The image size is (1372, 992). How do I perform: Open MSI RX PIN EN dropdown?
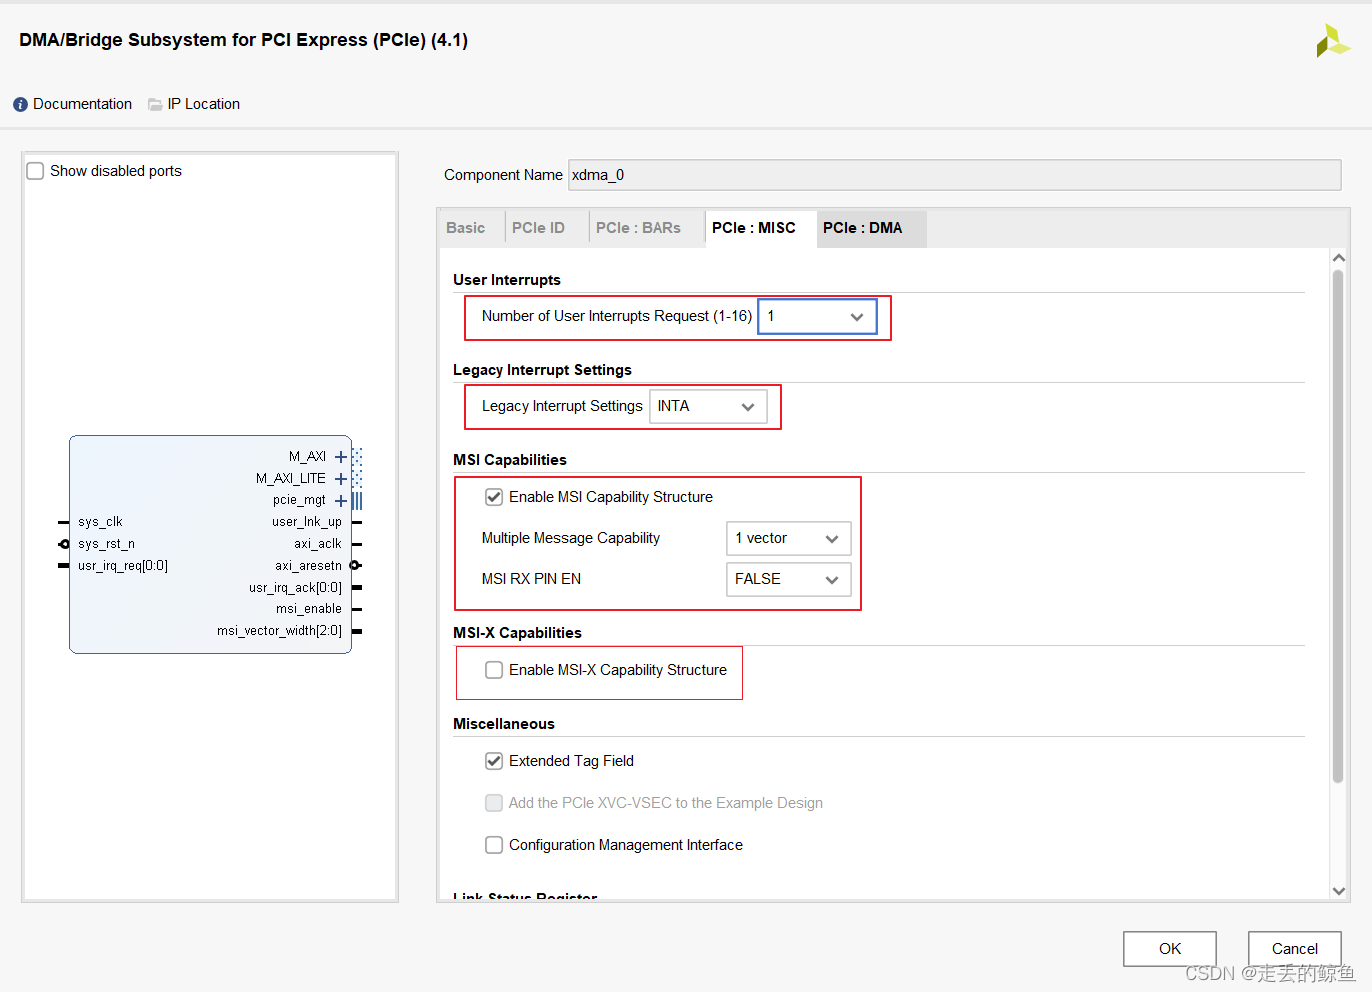click(788, 579)
